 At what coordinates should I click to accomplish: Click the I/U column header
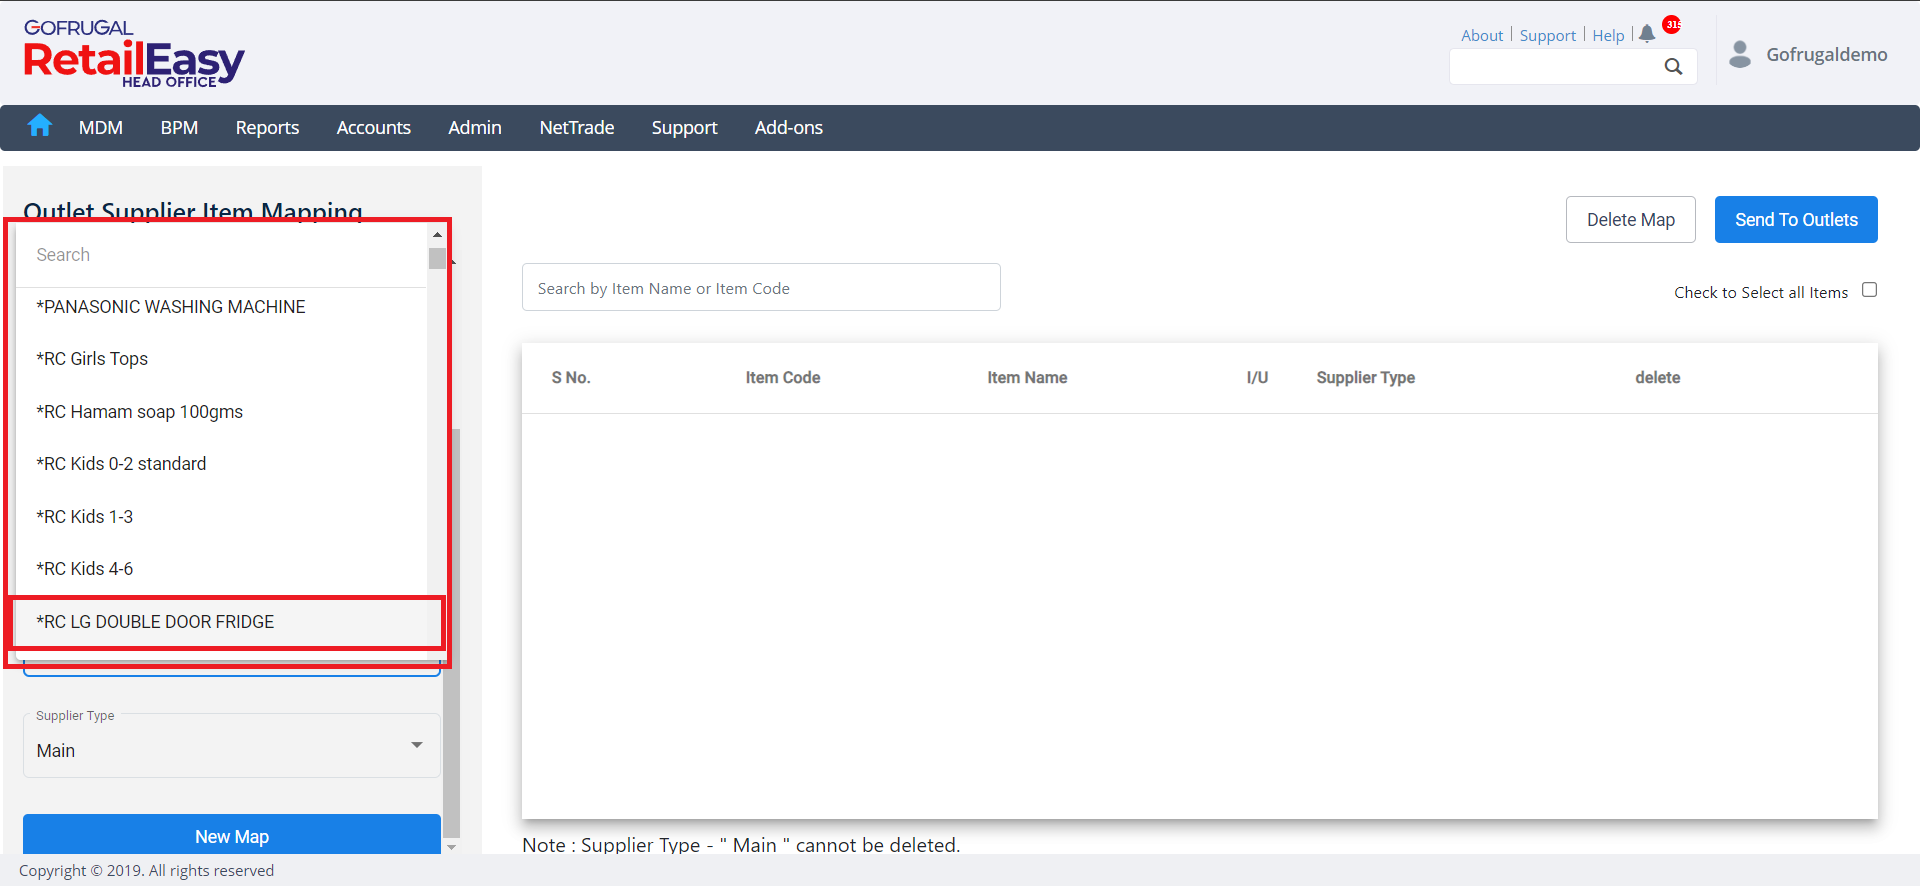pyautogui.click(x=1257, y=378)
